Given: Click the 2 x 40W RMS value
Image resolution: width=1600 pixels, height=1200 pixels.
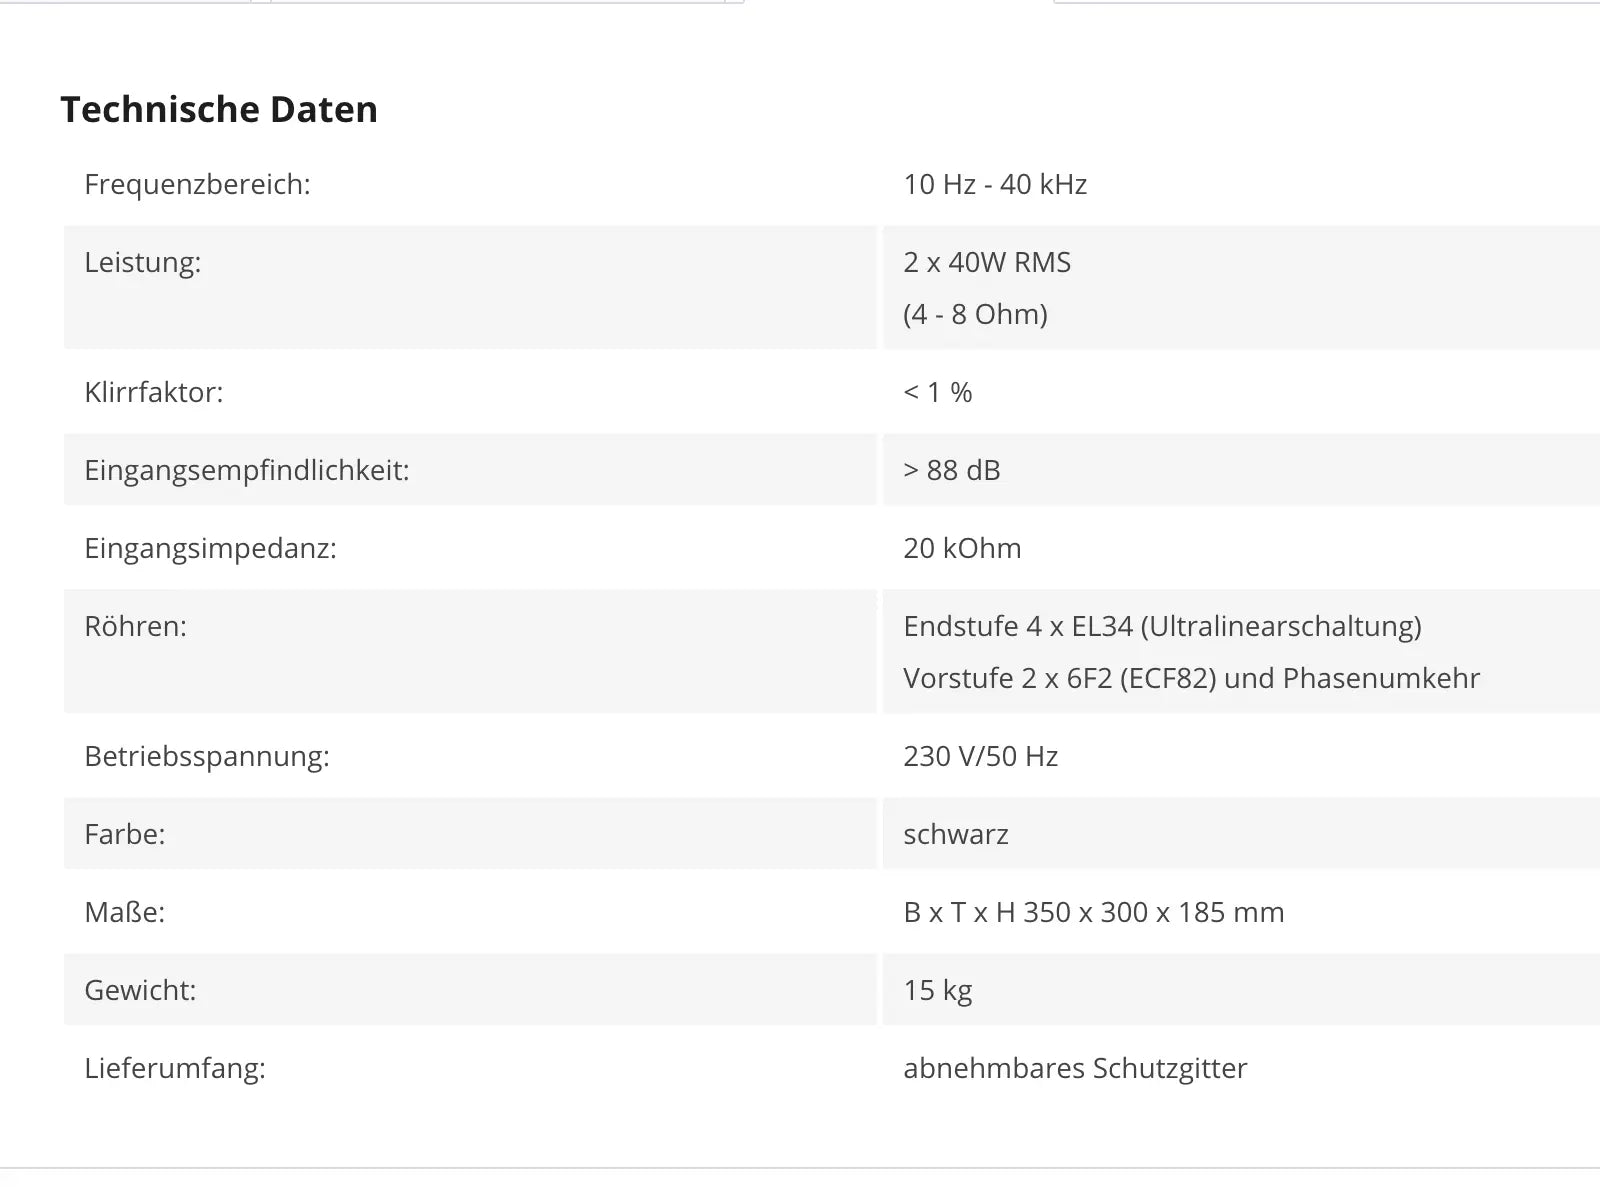Looking at the screenshot, I should tap(987, 262).
